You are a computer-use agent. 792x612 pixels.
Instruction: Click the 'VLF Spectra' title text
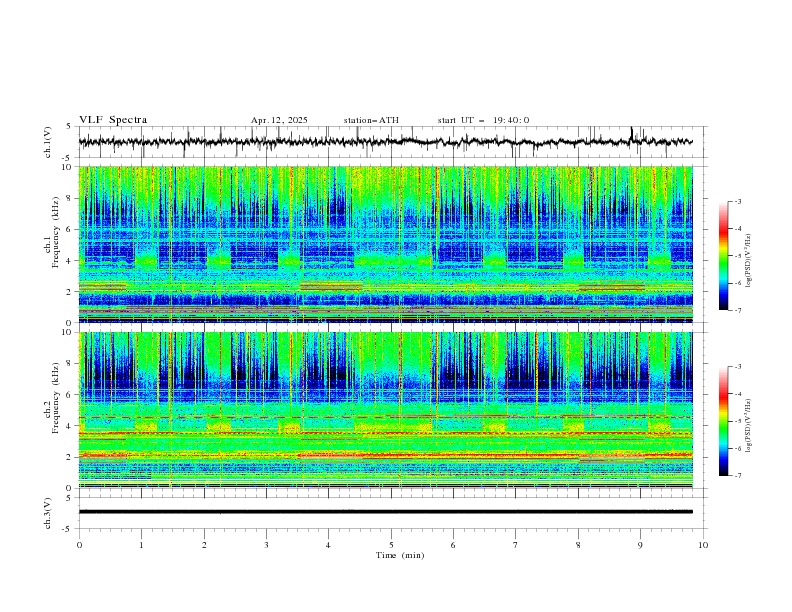pos(113,120)
